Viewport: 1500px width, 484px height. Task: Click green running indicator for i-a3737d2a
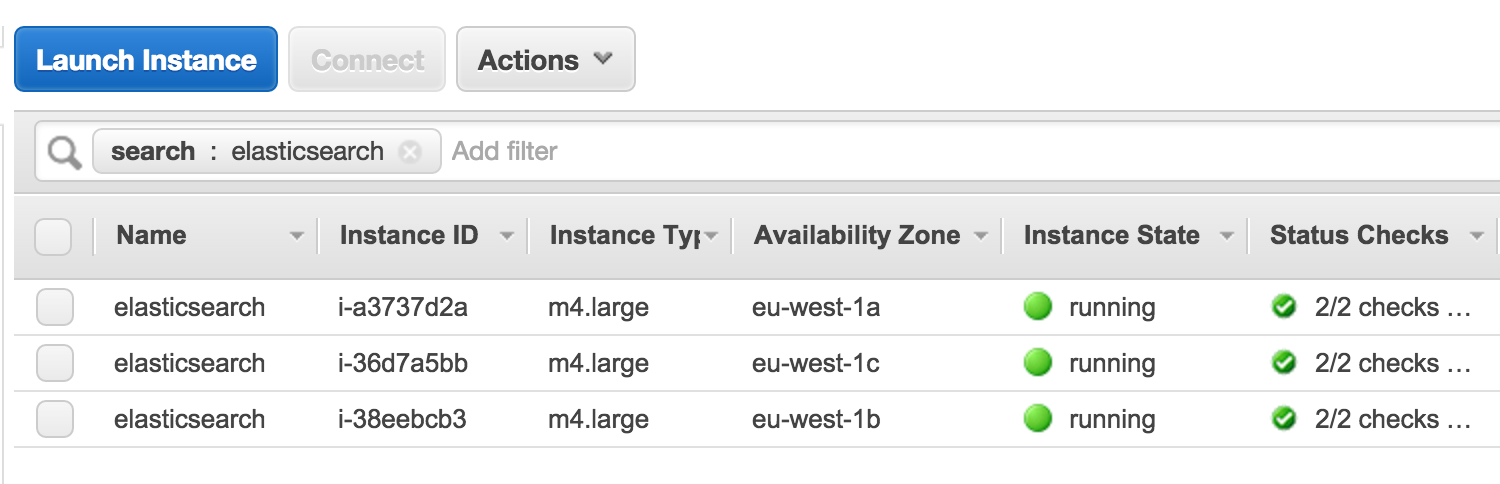pyautogui.click(x=1038, y=307)
